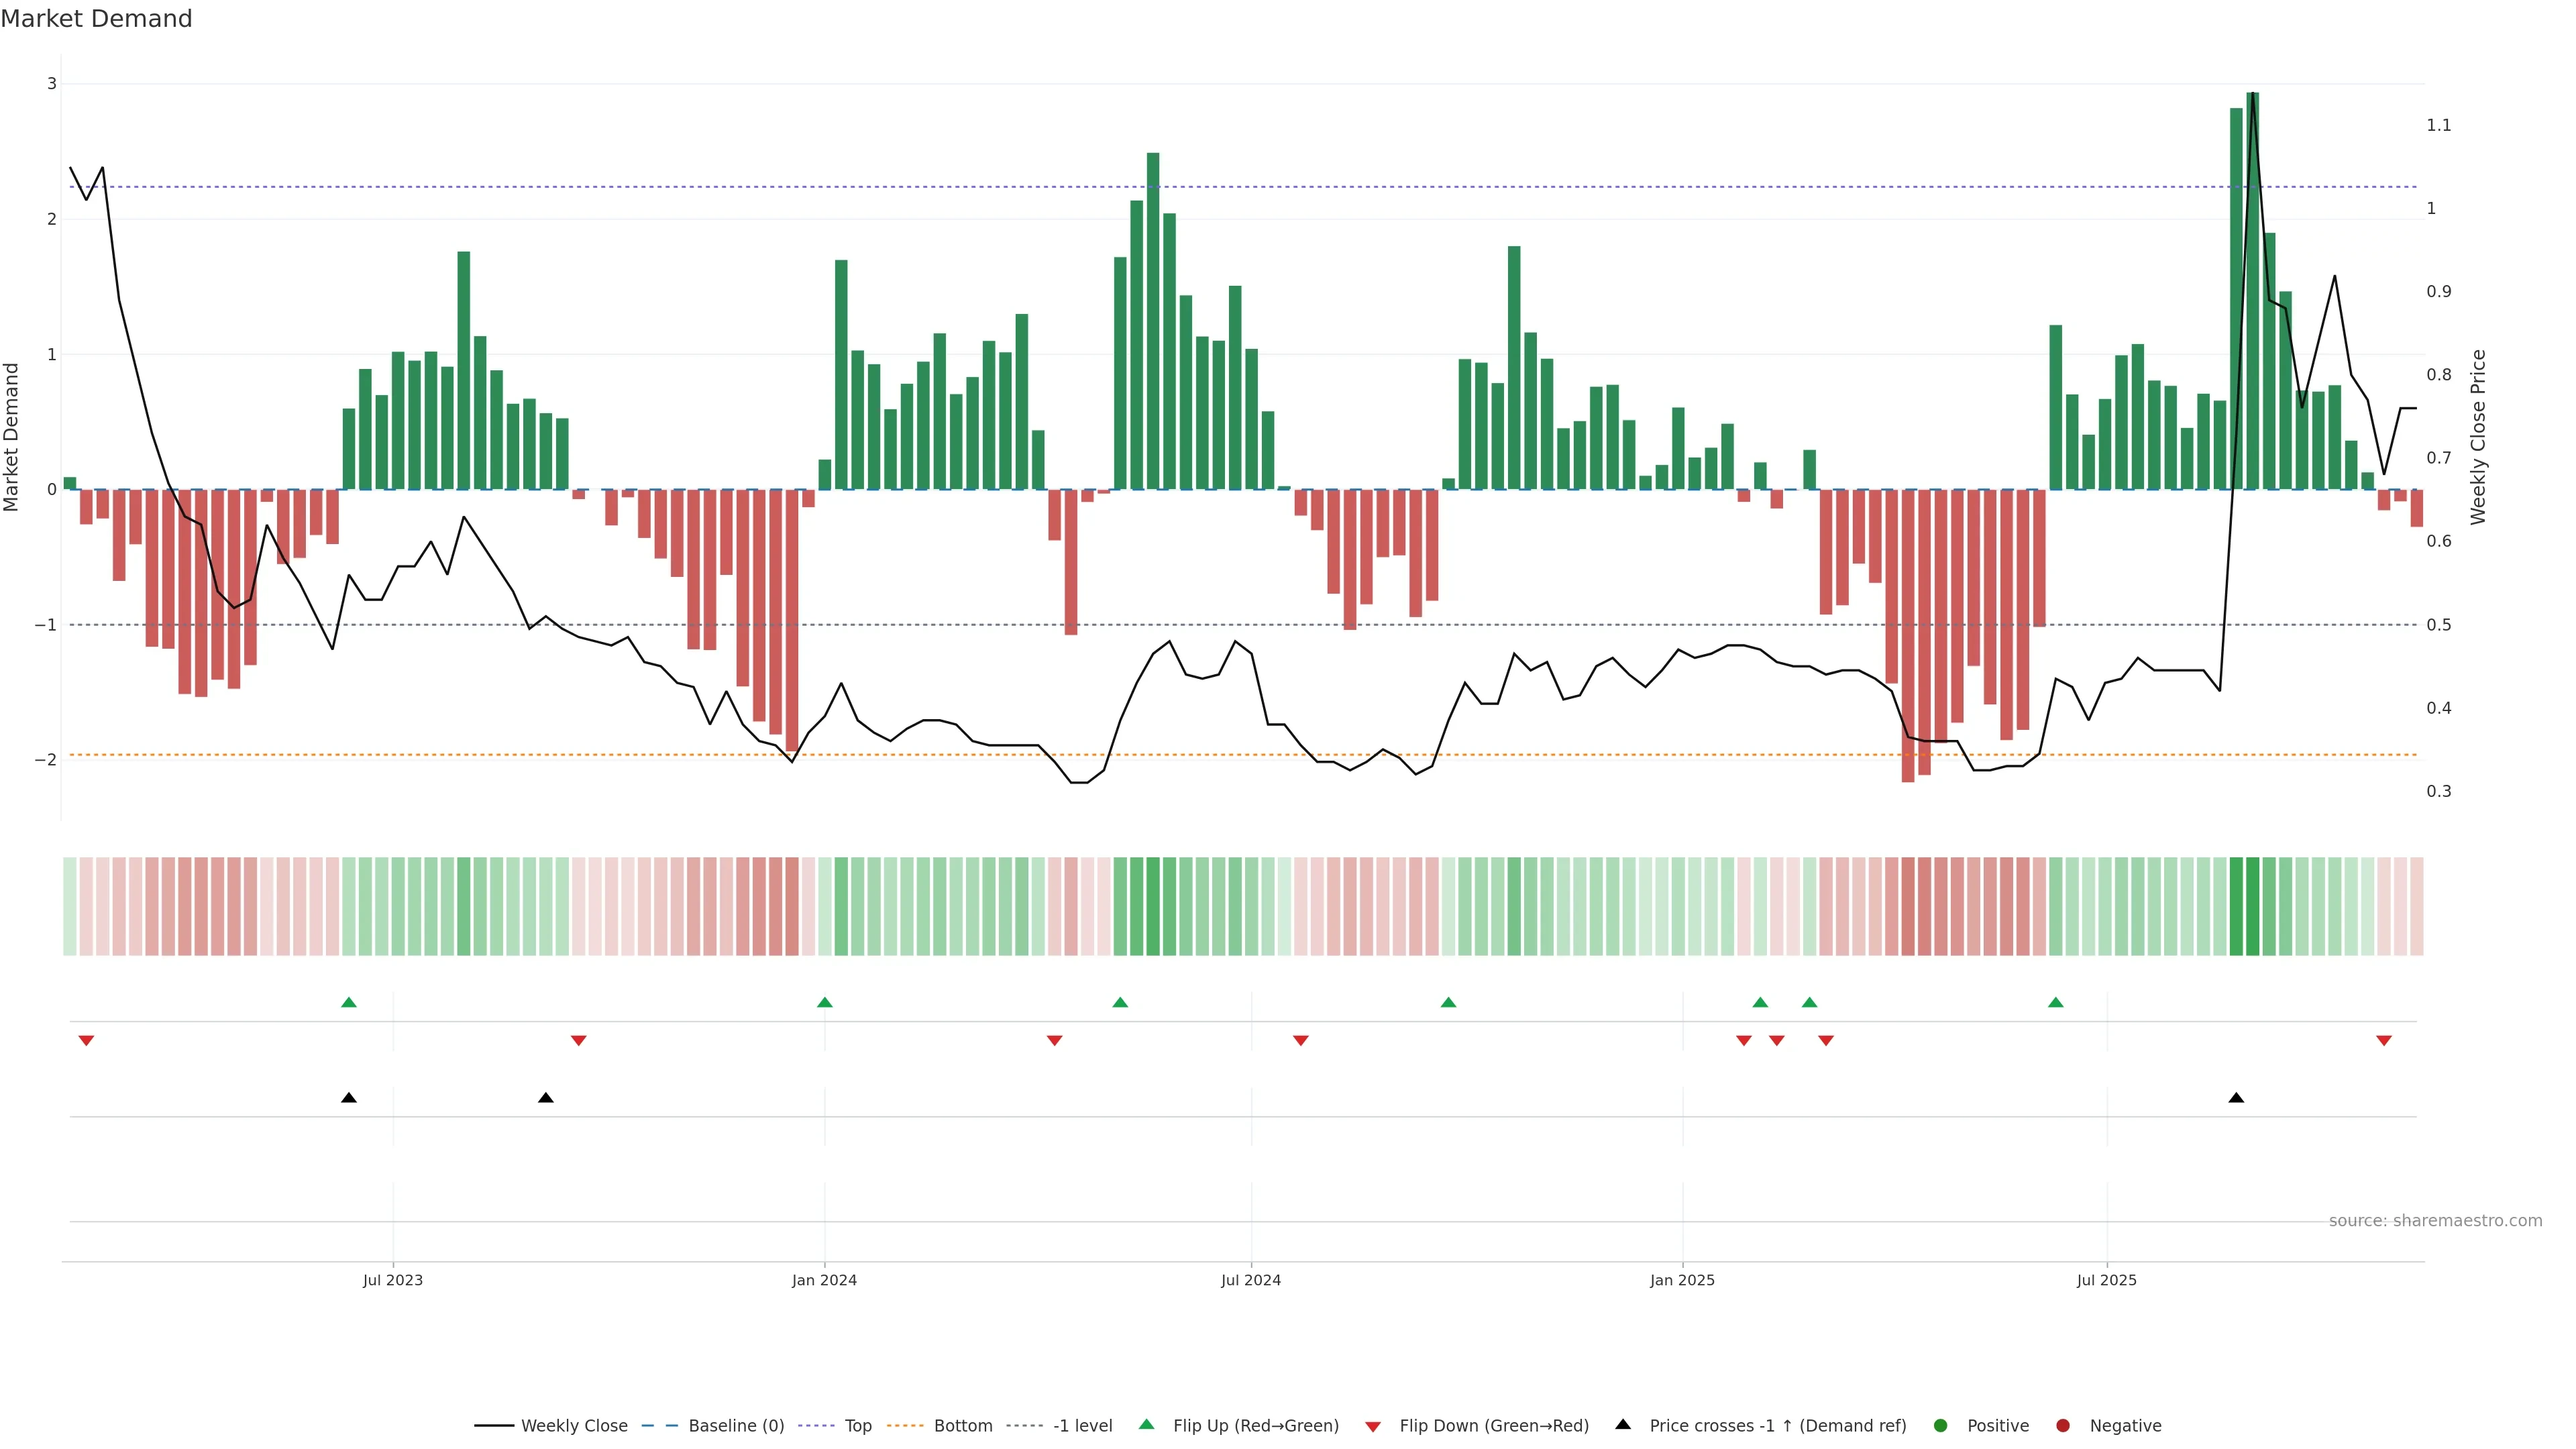Screen dimensions: 2576x1449
Task: Click the rightmost red flip-down marker
Action: click(x=2384, y=1041)
